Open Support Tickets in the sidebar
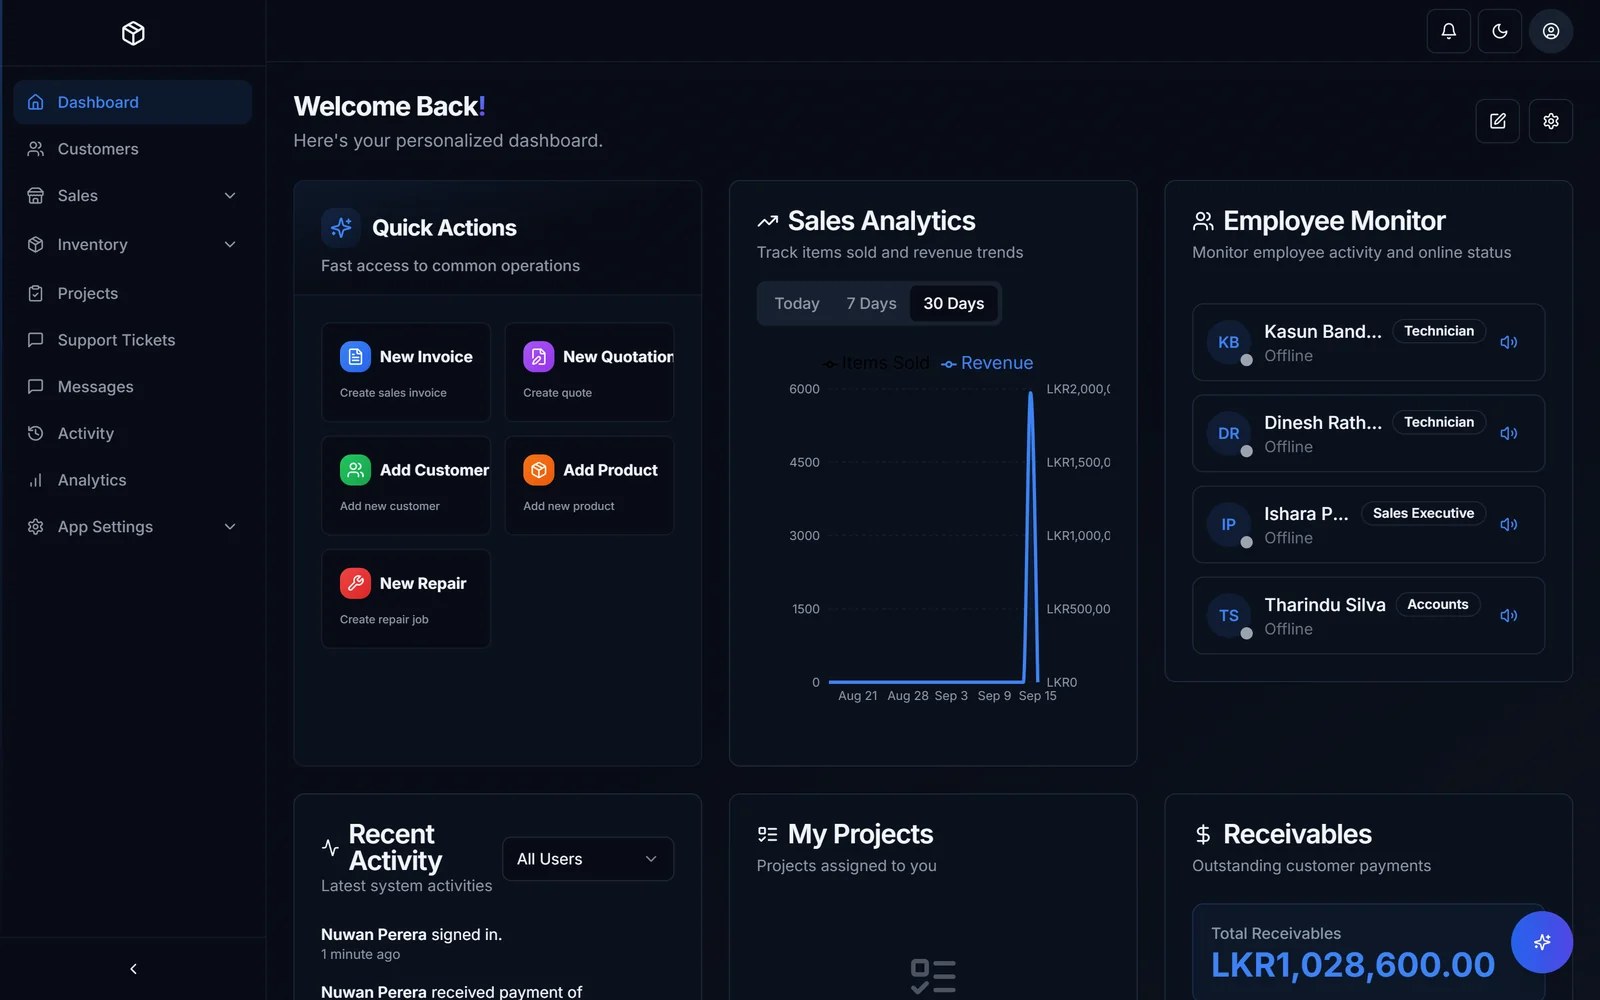 click(x=133, y=340)
